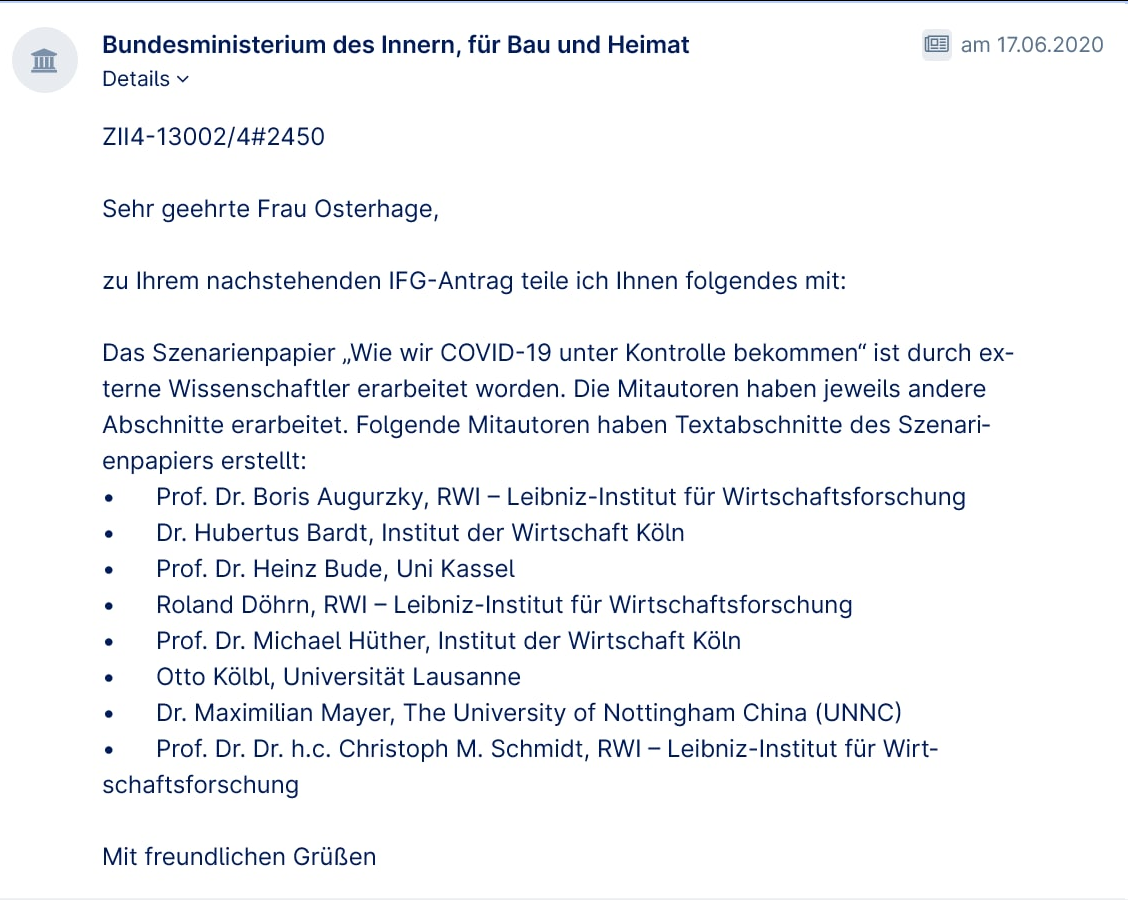The image size is (1128, 900).
Task: Open the Details disclosure label
Action: point(136,79)
